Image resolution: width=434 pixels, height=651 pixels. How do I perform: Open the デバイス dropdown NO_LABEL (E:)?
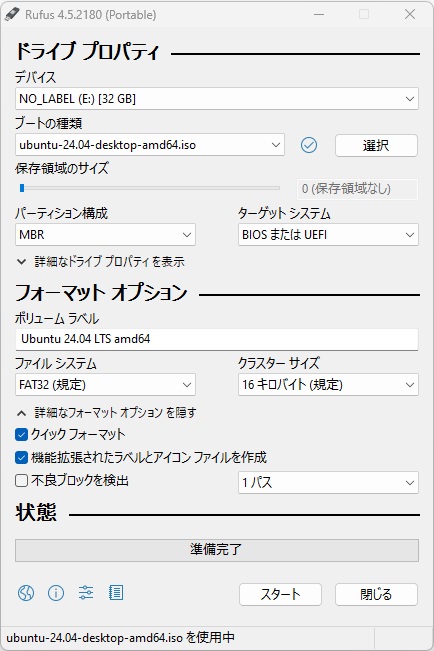[x=216, y=99]
